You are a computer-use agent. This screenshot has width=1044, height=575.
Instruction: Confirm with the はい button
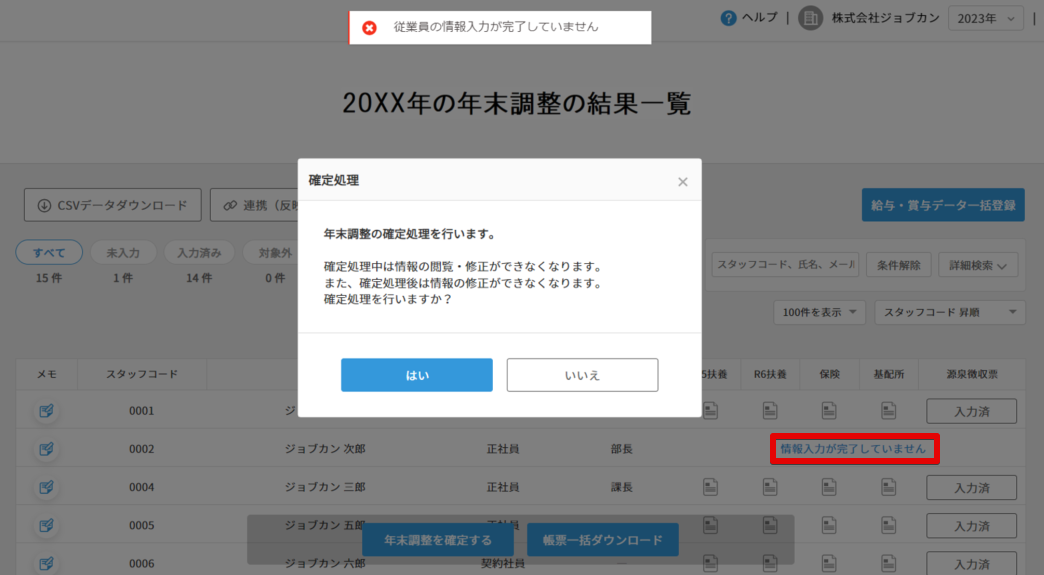(x=416, y=375)
